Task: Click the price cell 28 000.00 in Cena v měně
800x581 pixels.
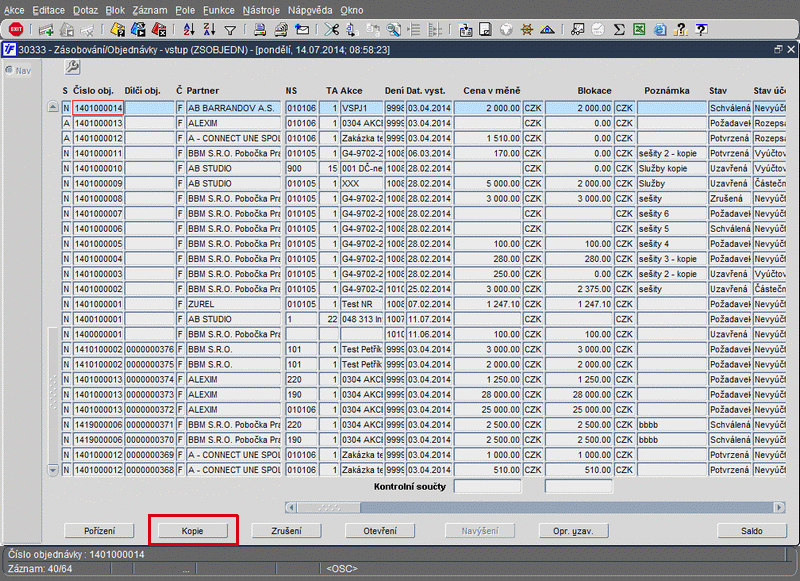Action: coord(488,394)
